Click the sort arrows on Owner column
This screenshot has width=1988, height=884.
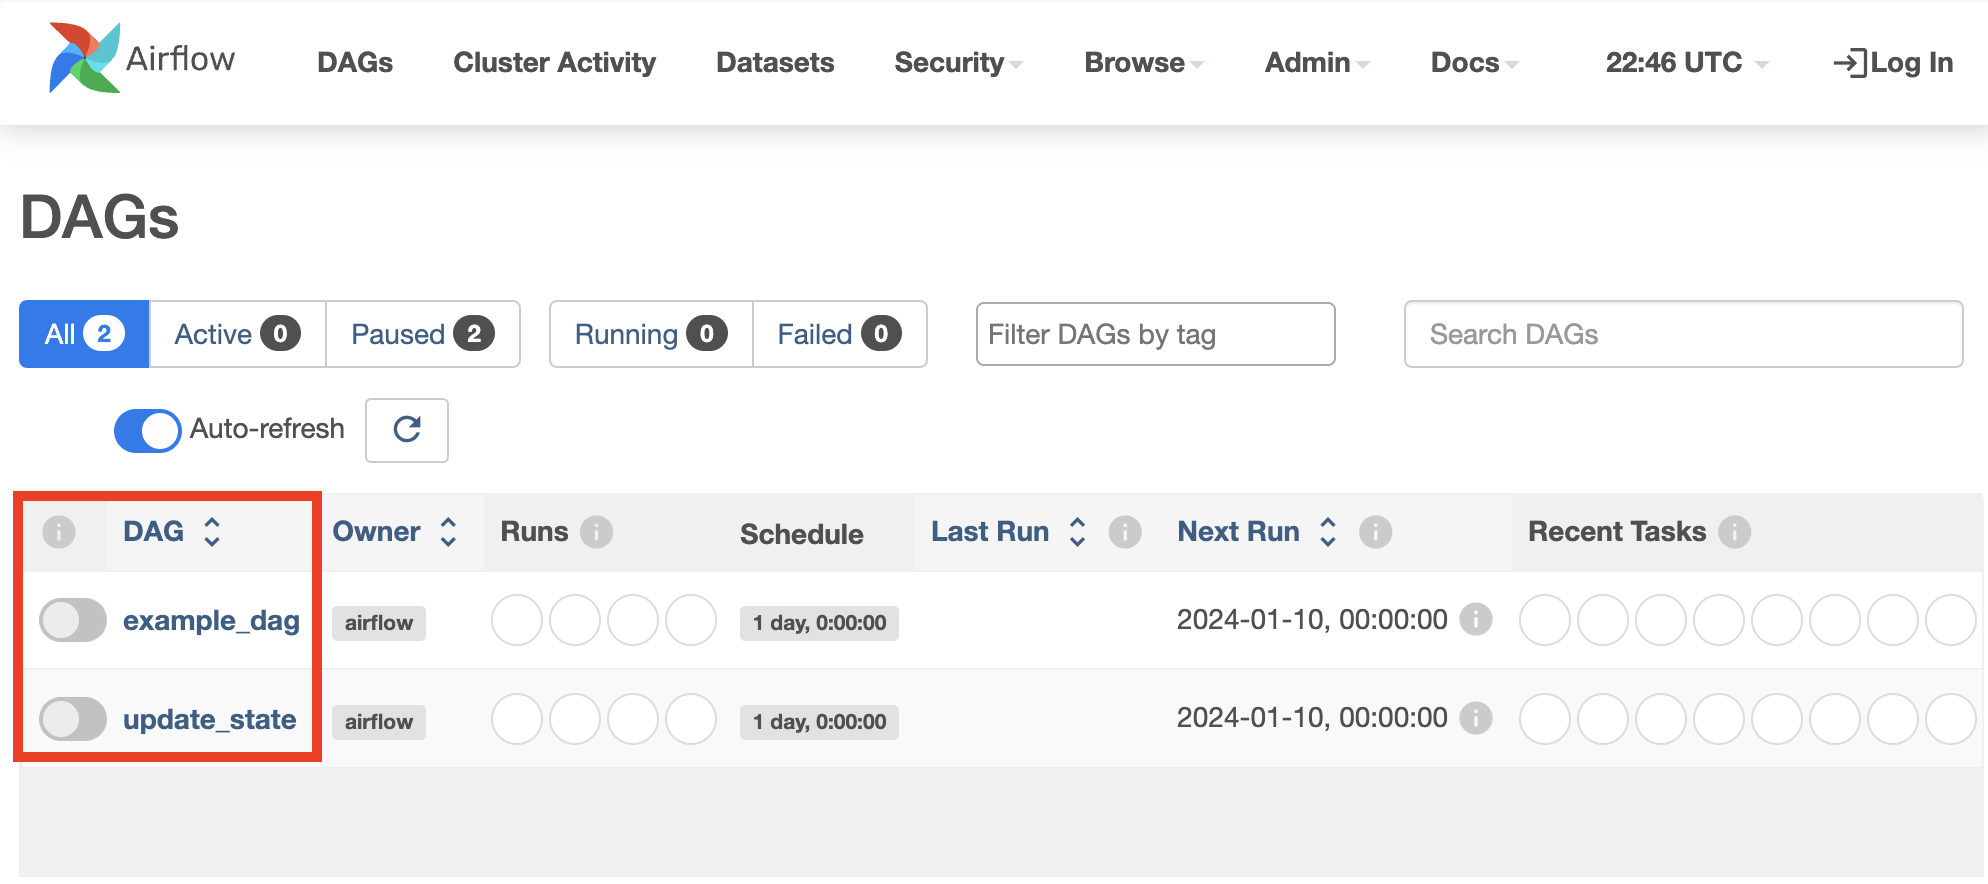[449, 532]
